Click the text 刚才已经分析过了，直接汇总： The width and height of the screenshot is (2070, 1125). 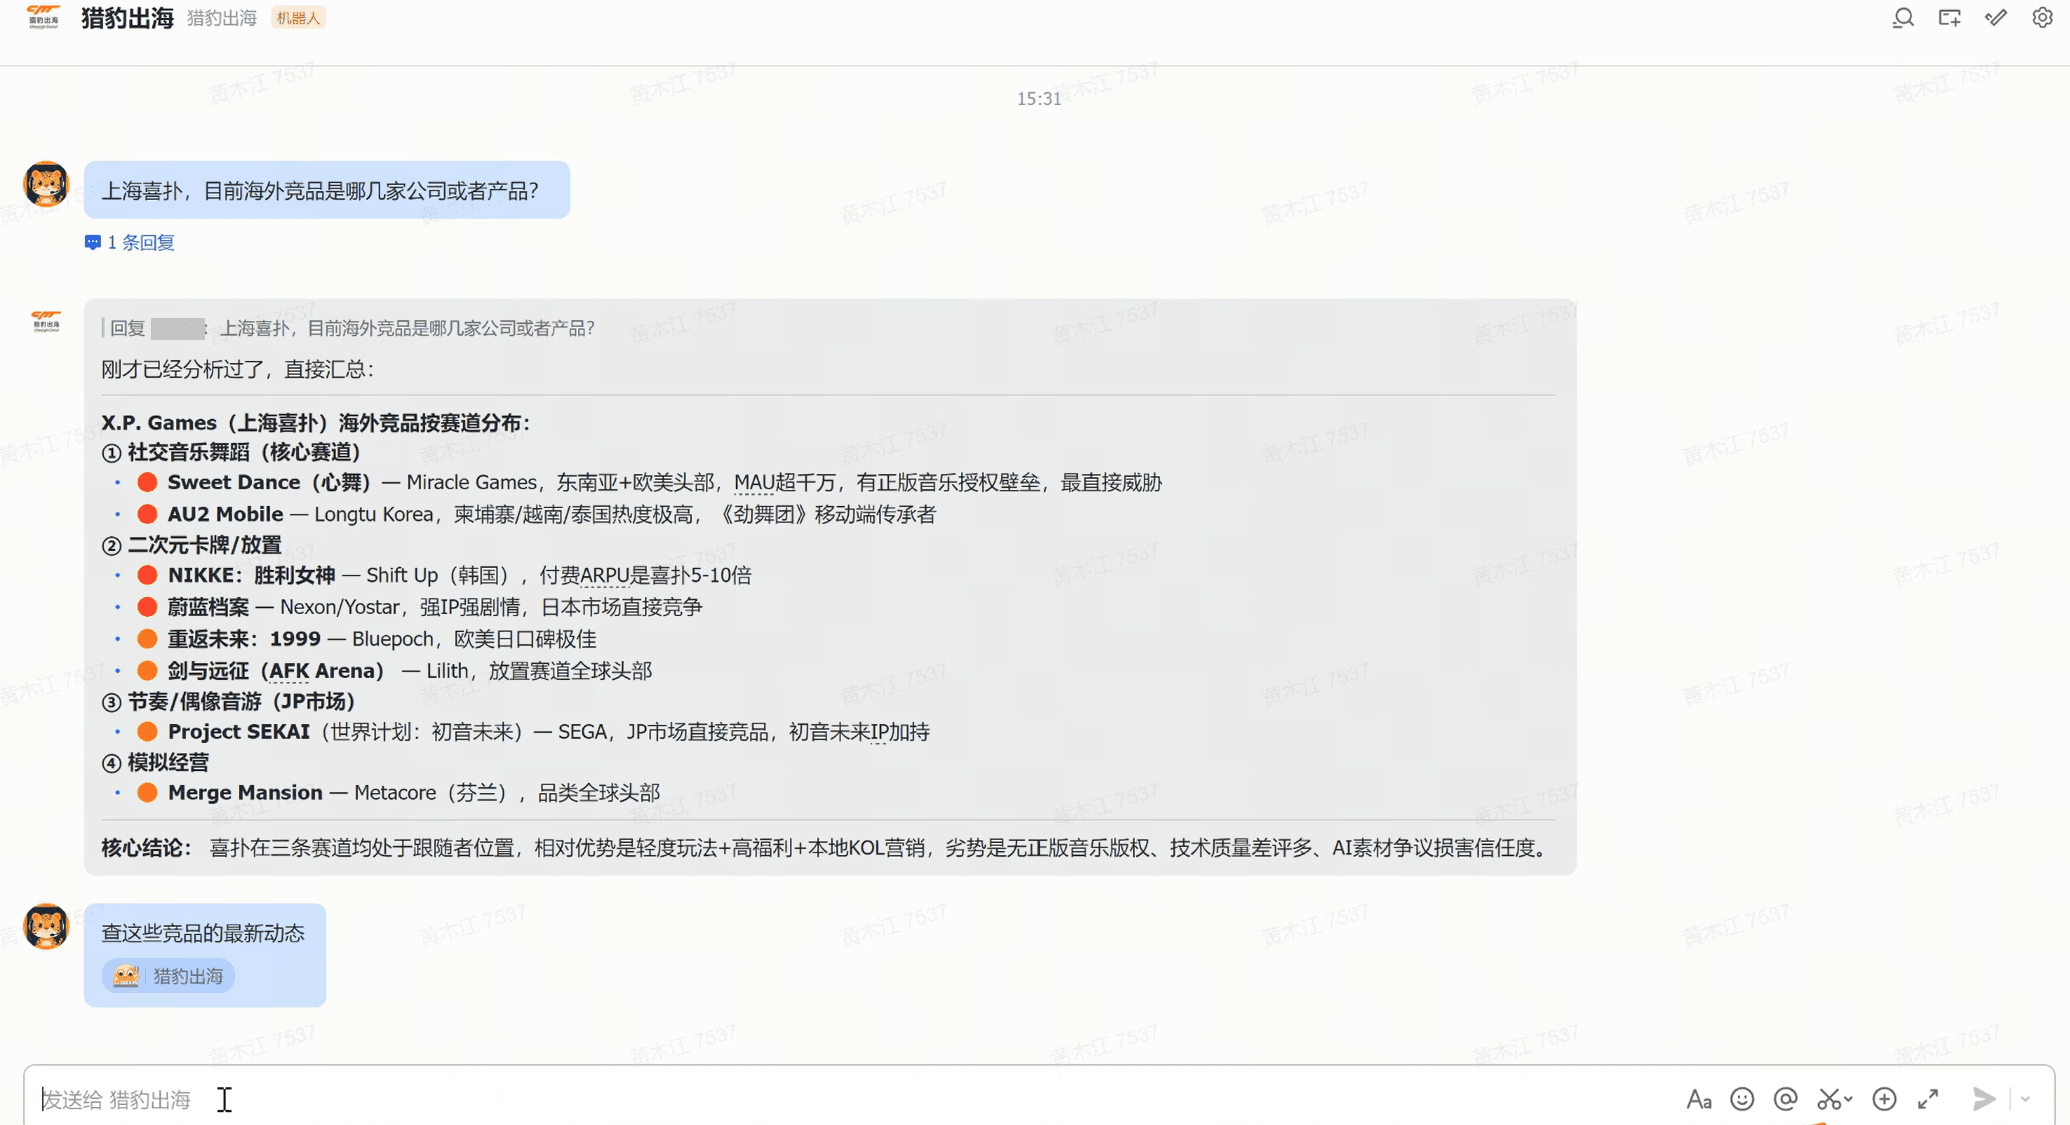tap(238, 369)
